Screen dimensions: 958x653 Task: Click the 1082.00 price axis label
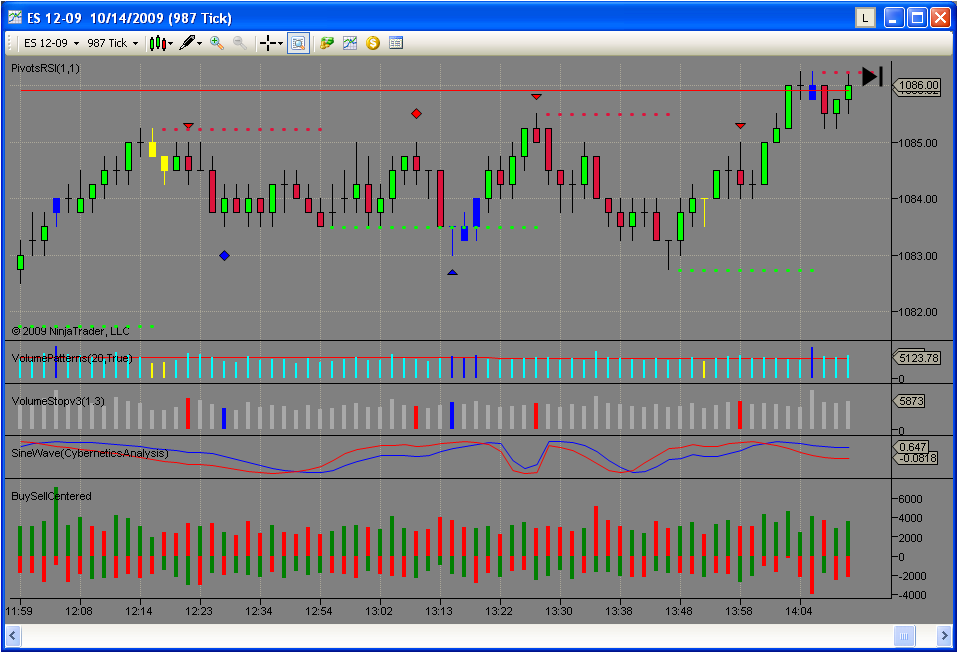917,312
